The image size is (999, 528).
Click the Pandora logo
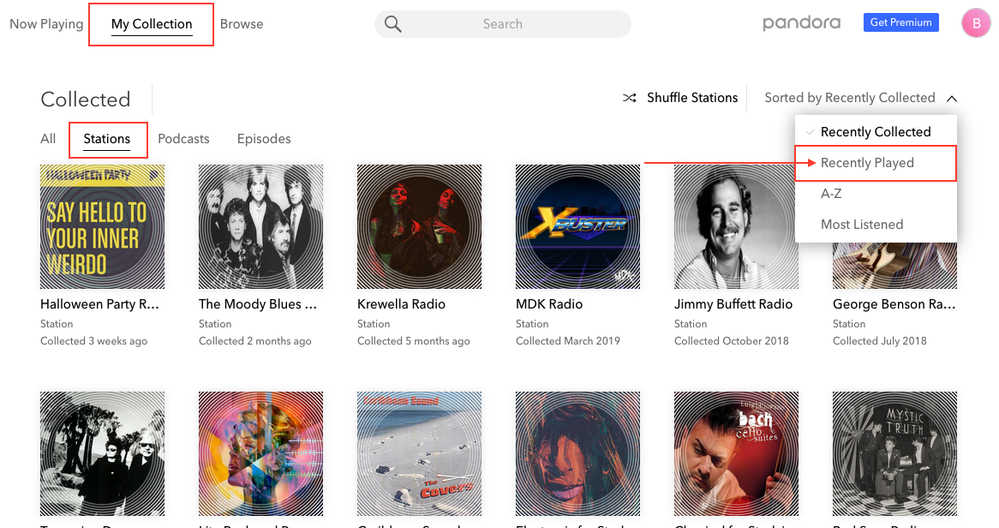[x=801, y=23]
